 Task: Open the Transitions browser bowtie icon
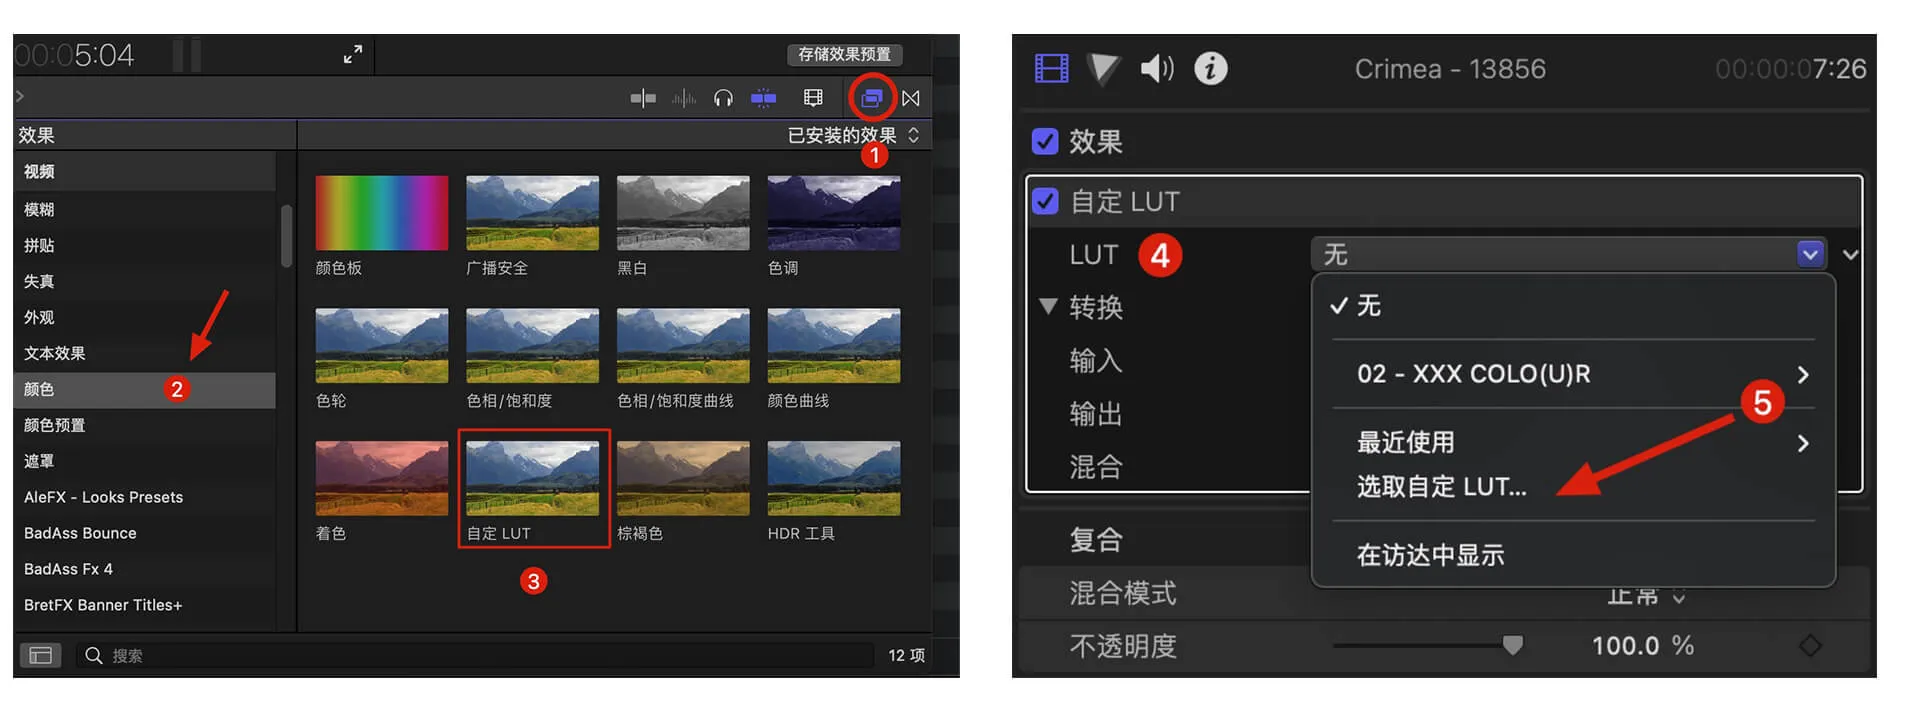911,98
